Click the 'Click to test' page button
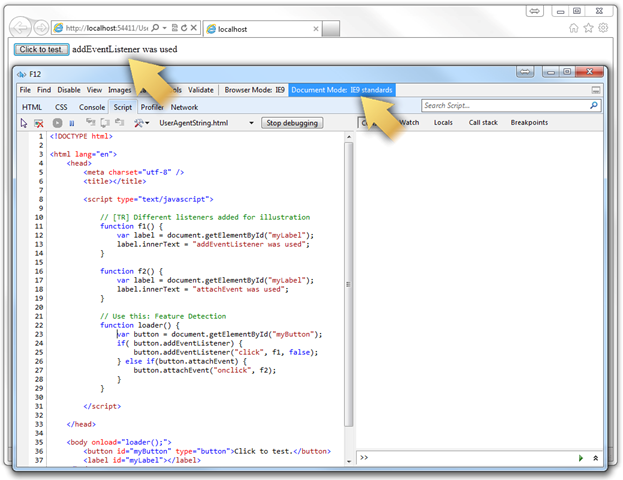Viewport: 623px width, 480px height. pos(41,49)
